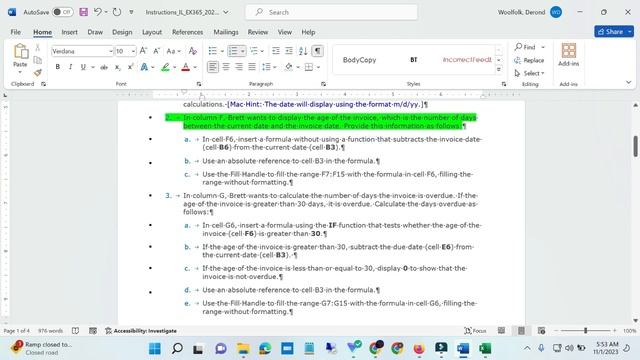Undo the last action
The image size is (640, 360).
97,12
